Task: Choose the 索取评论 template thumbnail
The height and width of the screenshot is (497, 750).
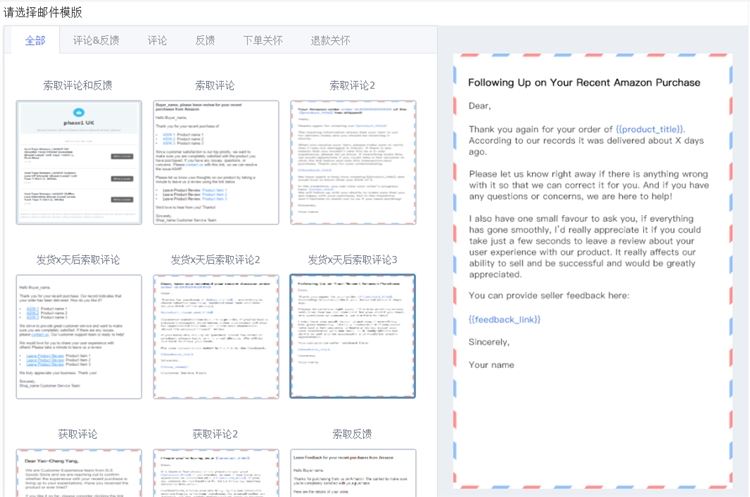Action: click(216, 162)
